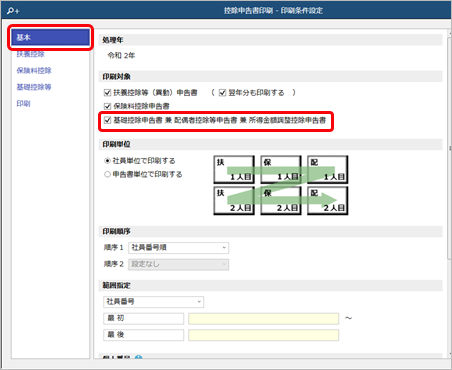Click the blue info icon at bottom
Image resolution: width=452 pixels, height=370 pixels.
tap(138, 357)
